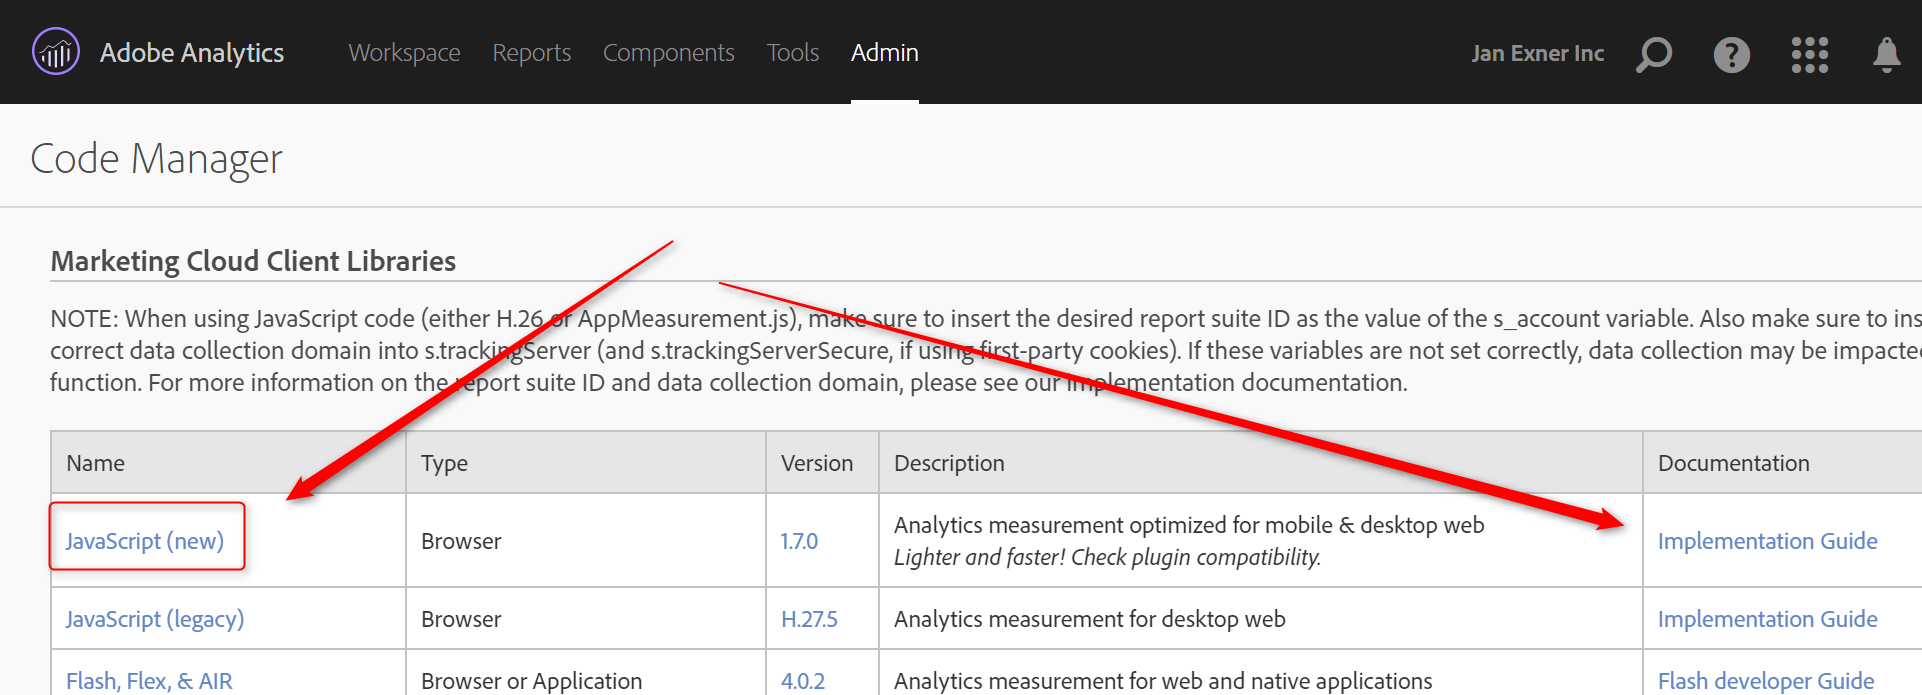Image resolution: width=1922 pixels, height=695 pixels.
Task: Open the app switcher grid icon
Action: coord(1809,54)
